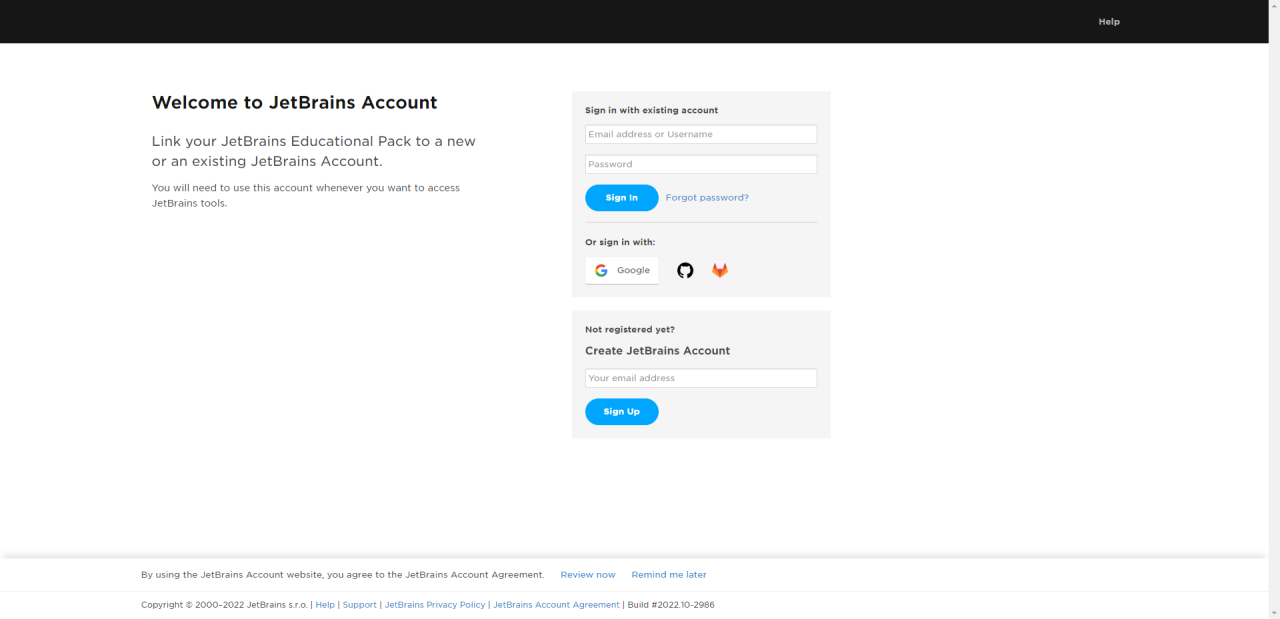This screenshot has width=1280, height=619.
Task: Click the Email address or Username field
Action: tap(701, 134)
